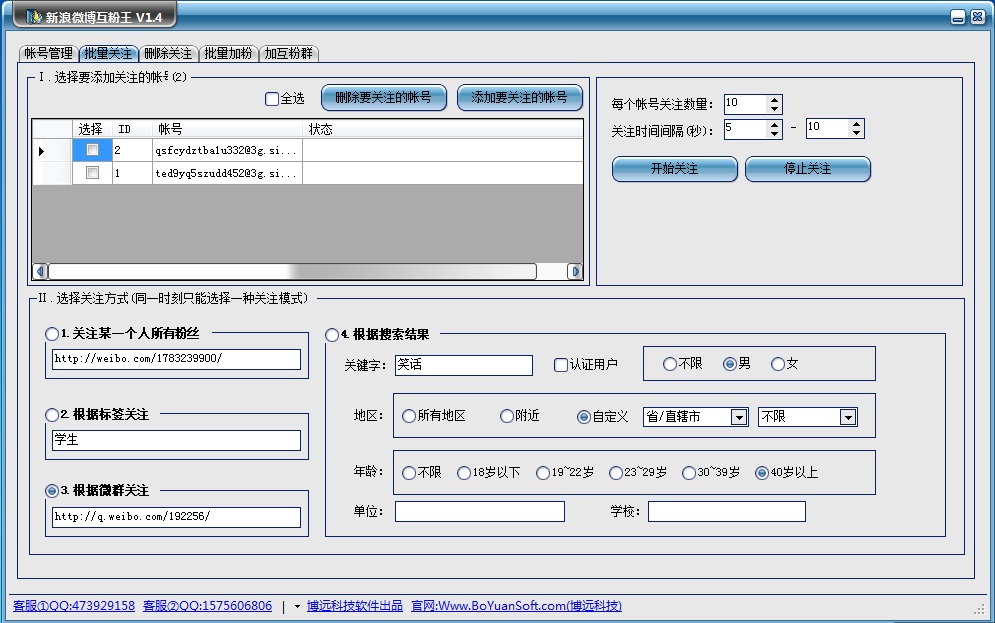The image size is (995, 623).
Task: Click the tag input containing 学生
Action: [176, 440]
